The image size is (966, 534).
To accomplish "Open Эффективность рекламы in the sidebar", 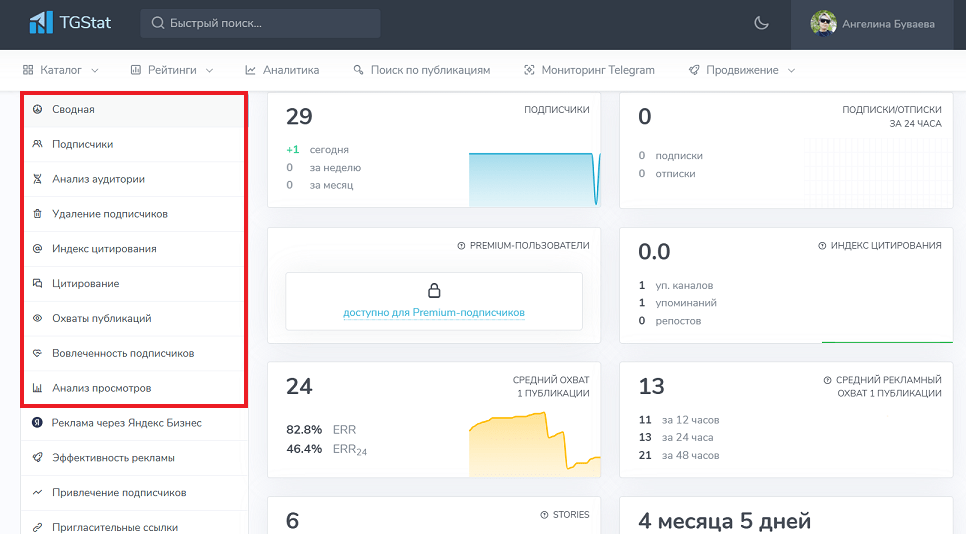I will (x=113, y=458).
